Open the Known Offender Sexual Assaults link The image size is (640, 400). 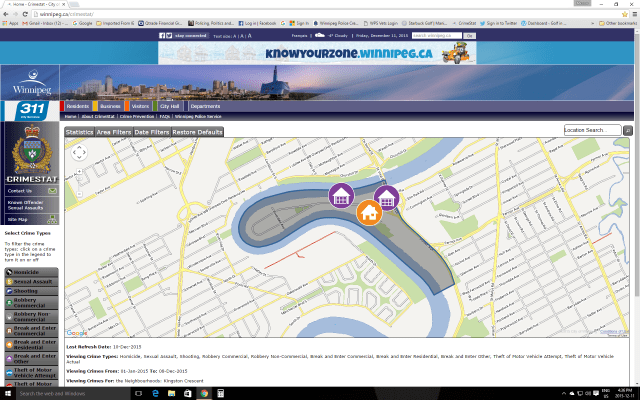pyautogui.click(x=27, y=204)
